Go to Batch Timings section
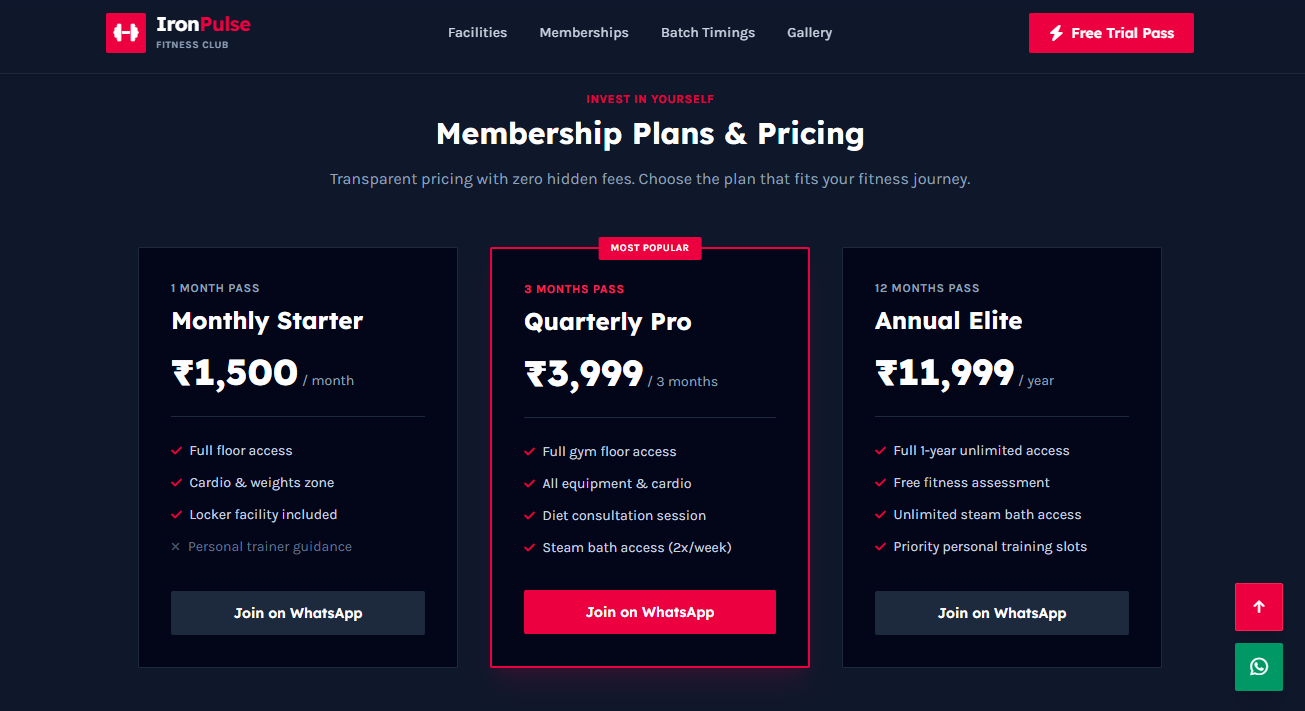Screen dimensions: 1305x711 point(708,33)
